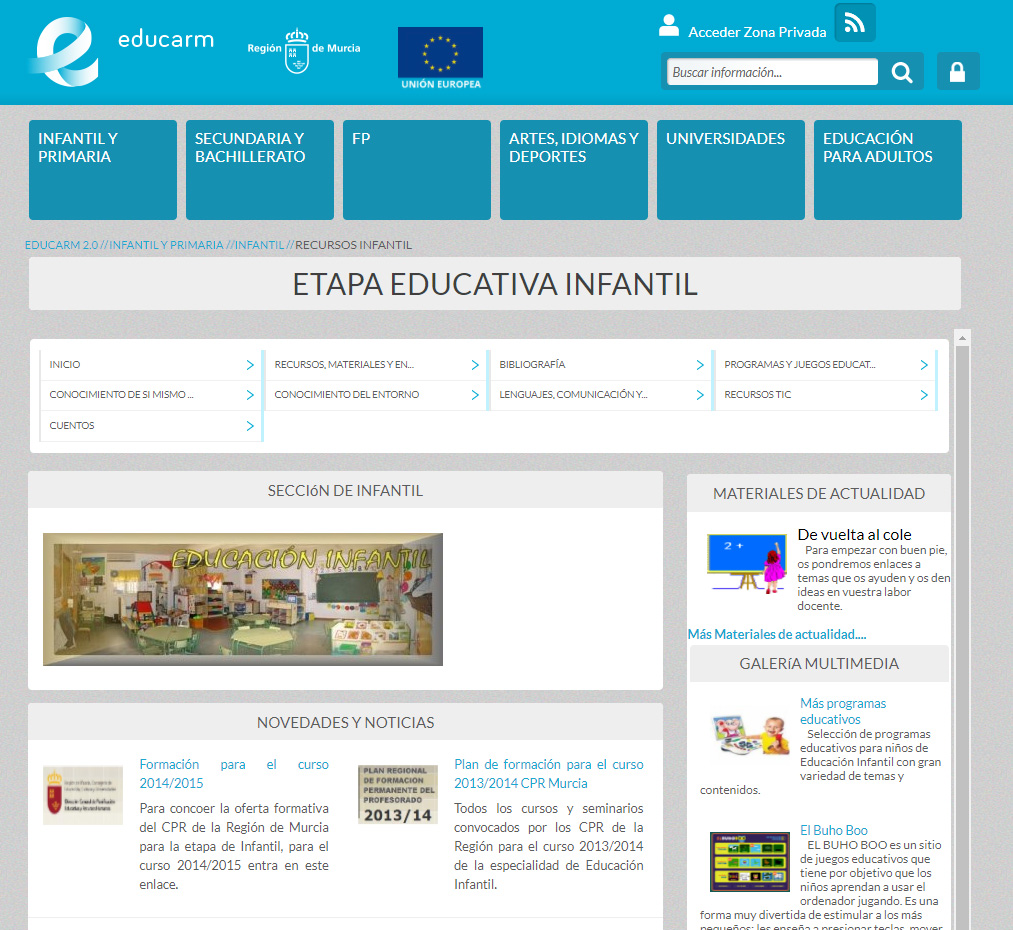This screenshot has height=930, width=1013.
Task: Expand the BIBLIOGRAFÍA menu arrow
Action: click(700, 365)
